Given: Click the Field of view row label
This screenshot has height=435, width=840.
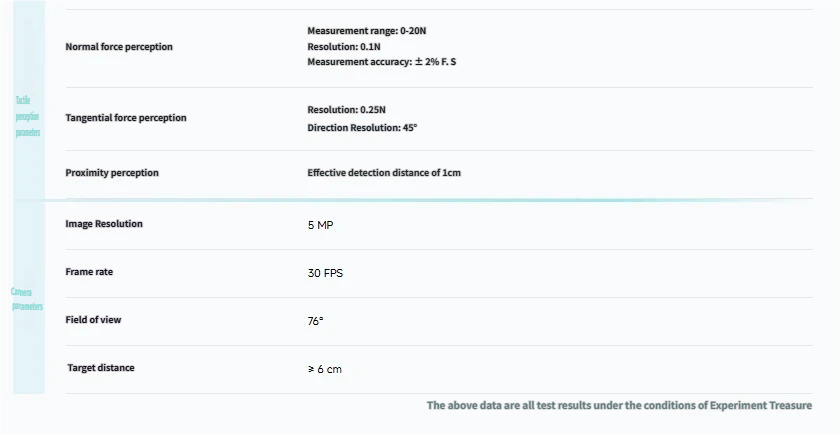Looking at the screenshot, I should [93, 320].
